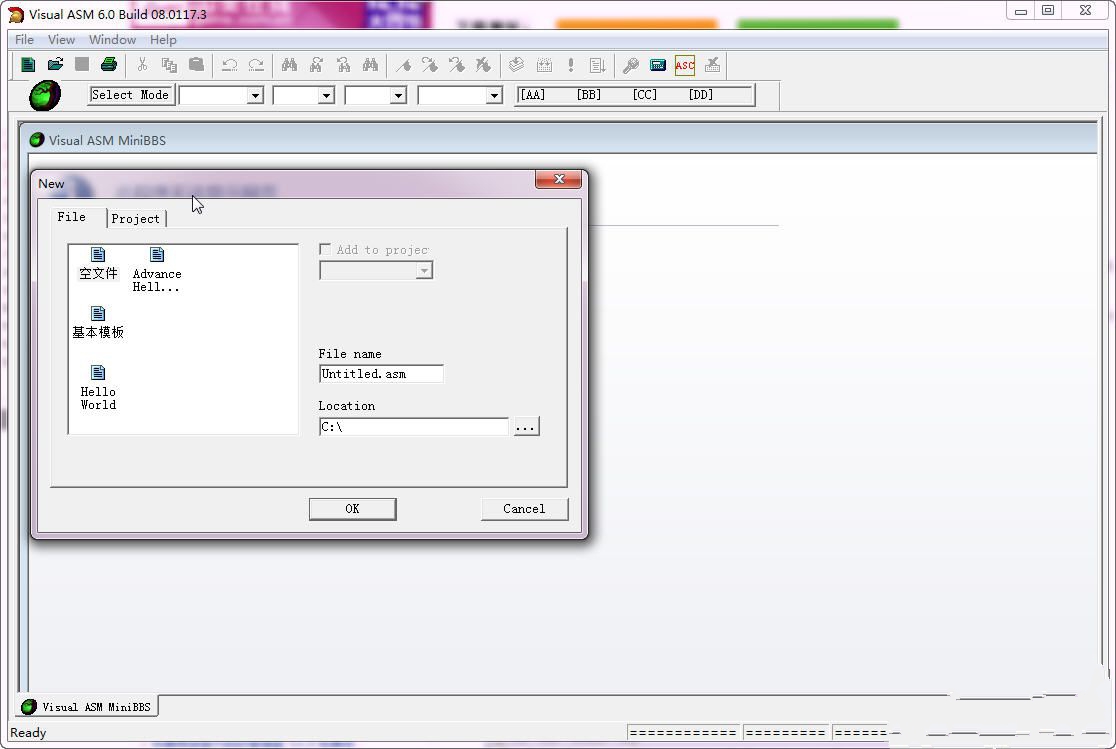
Task: Click the Copy toolbar icon
Action: [169, 65]
